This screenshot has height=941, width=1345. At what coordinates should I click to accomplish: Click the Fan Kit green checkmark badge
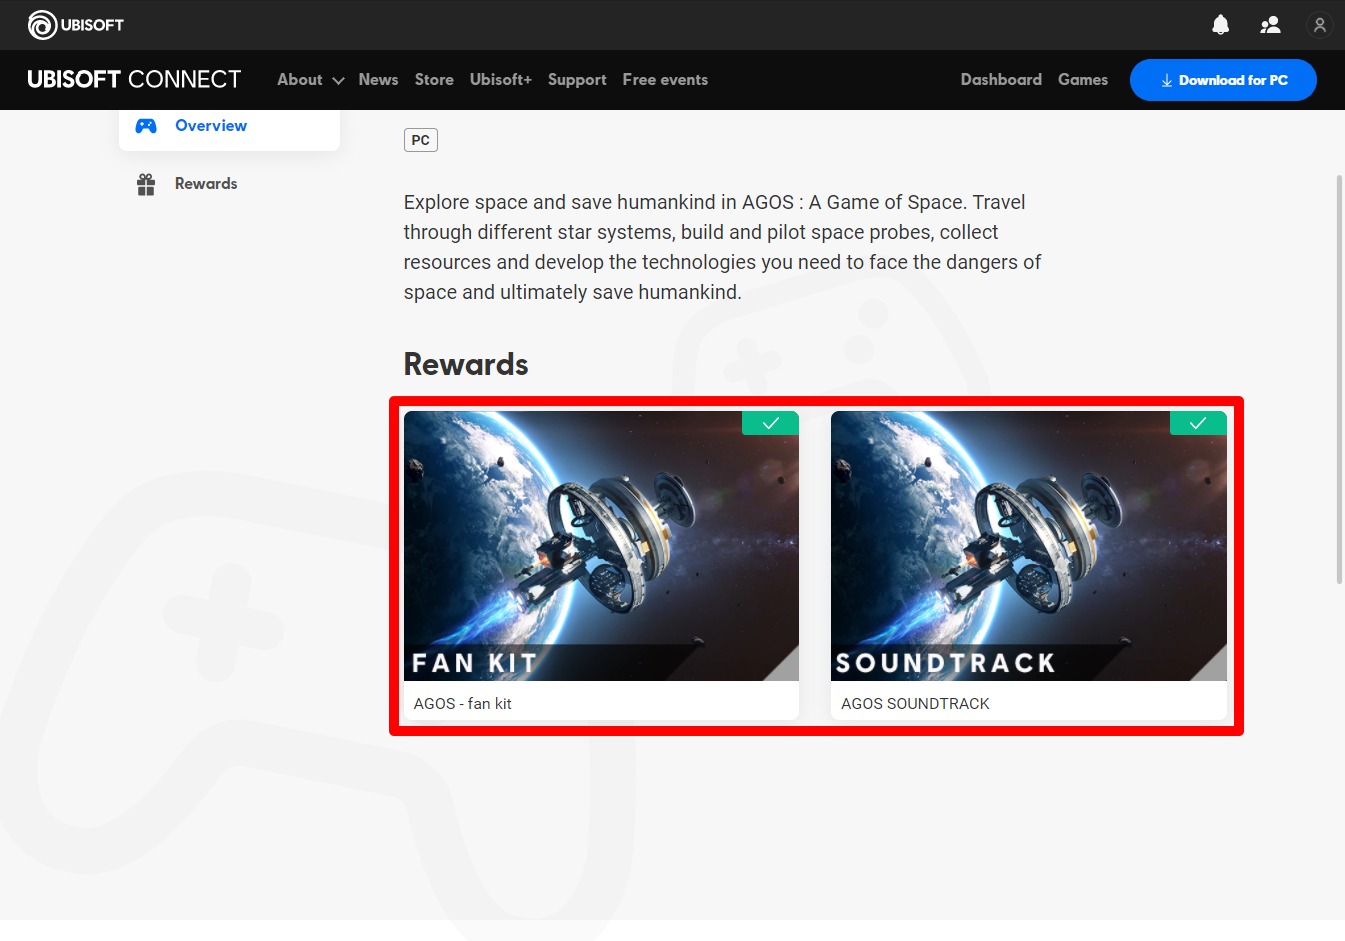(770, 423)
